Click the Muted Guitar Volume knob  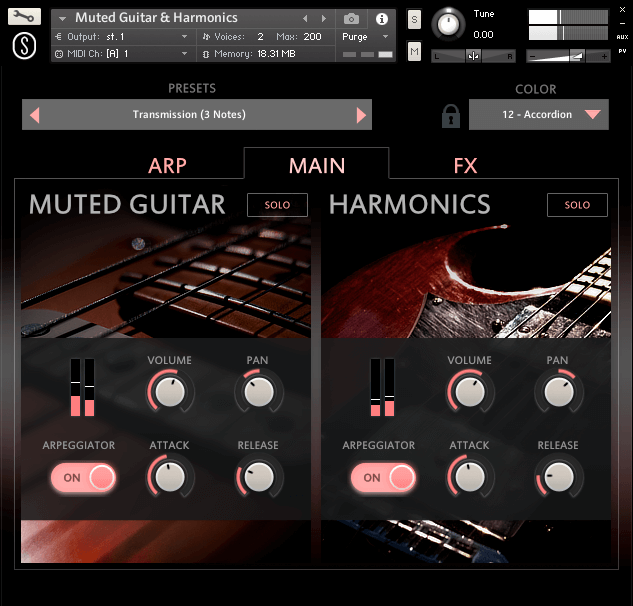click(x=169, y=392)
